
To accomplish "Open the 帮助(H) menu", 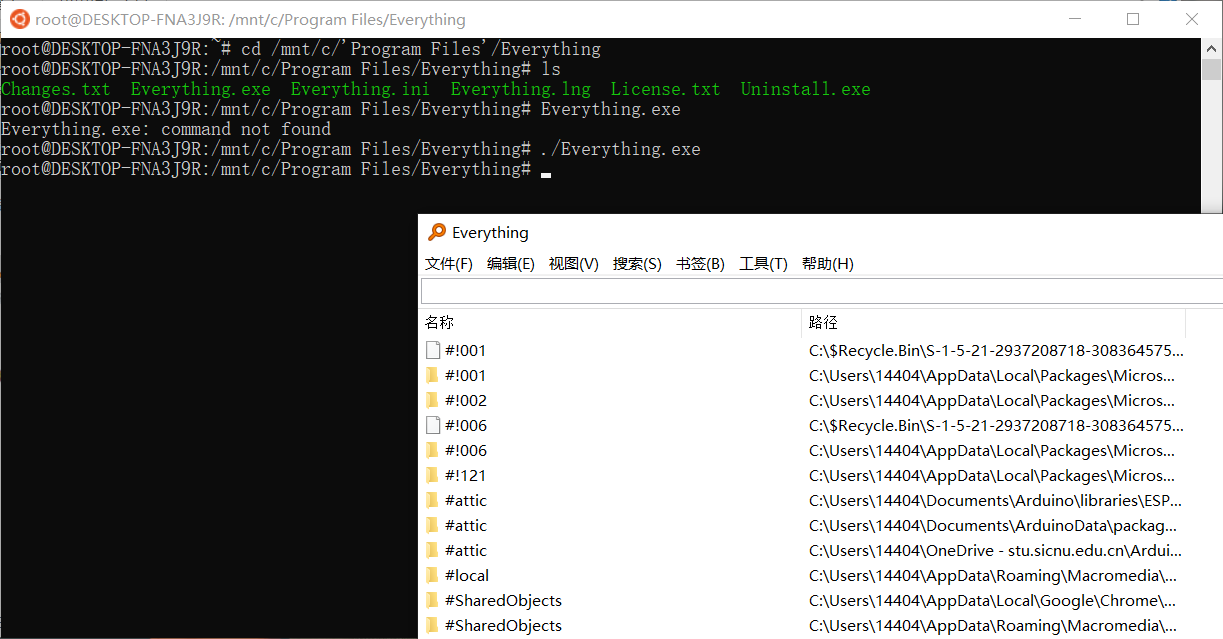I will click(826, 263).
